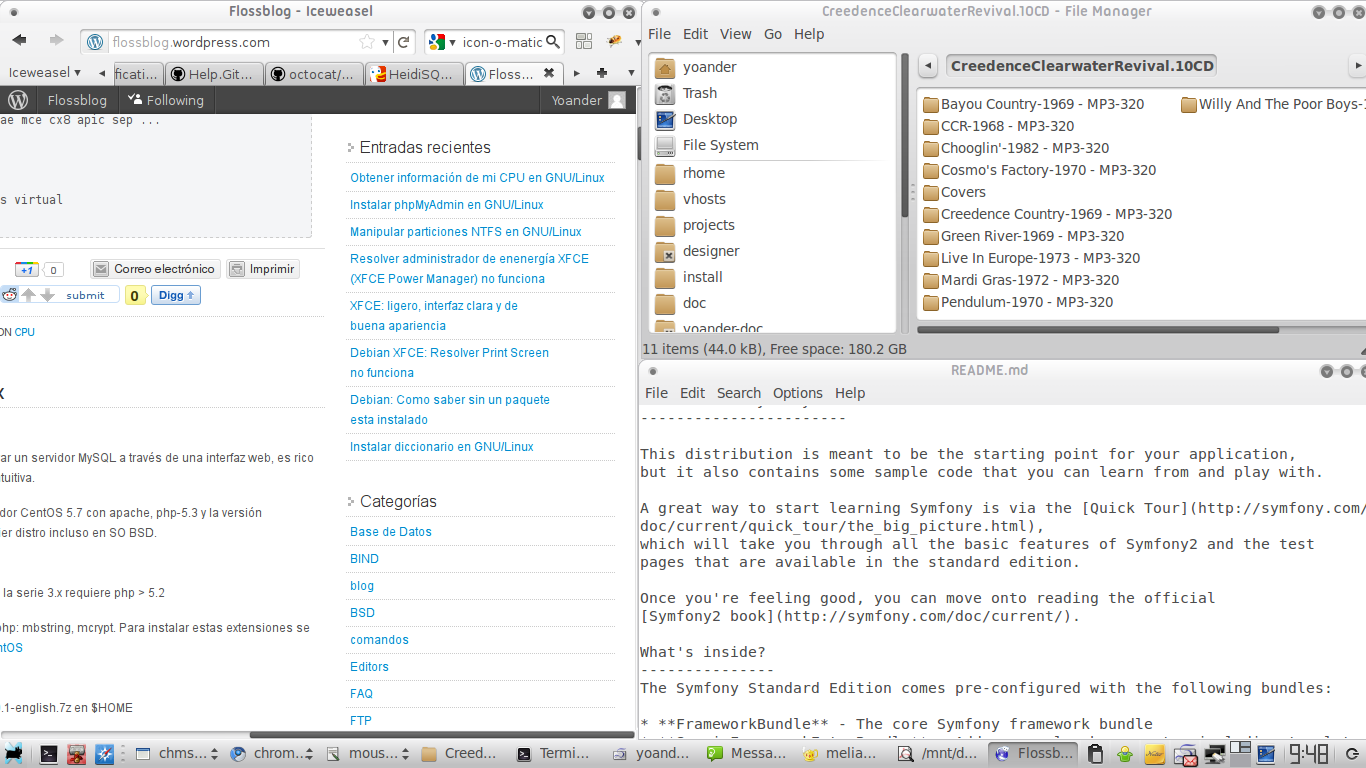The height and width of the screenshot is (768, 1366).
Task: Select the 'Mardi Gras-1972 - MP3-320' folder
Action: (1021, 280)
